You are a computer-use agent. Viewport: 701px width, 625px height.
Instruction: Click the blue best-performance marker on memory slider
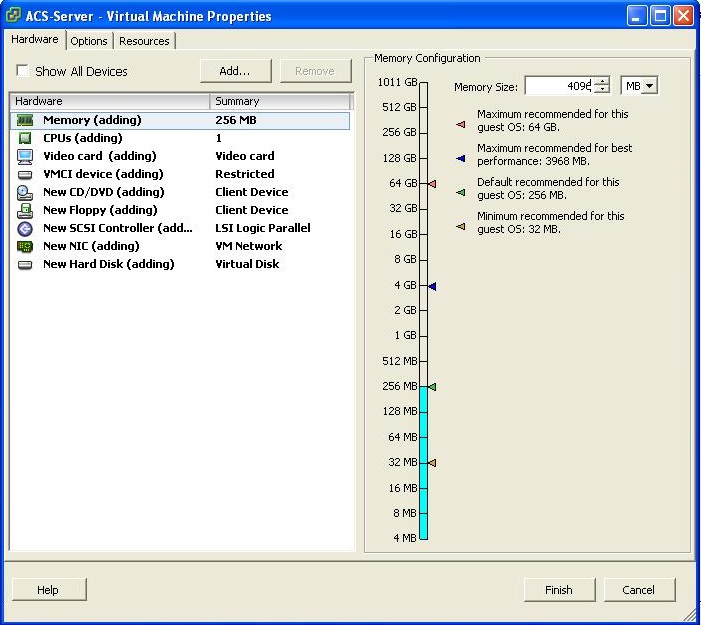[x=432, y=286]
